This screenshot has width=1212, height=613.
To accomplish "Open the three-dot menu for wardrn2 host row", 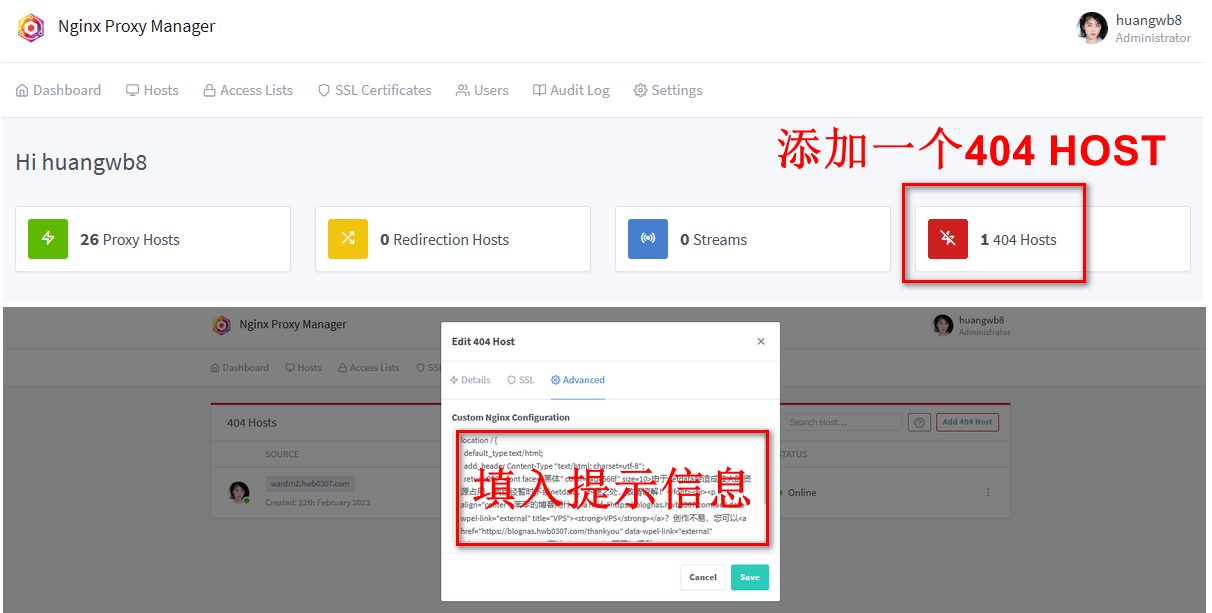I will [988, 492].
